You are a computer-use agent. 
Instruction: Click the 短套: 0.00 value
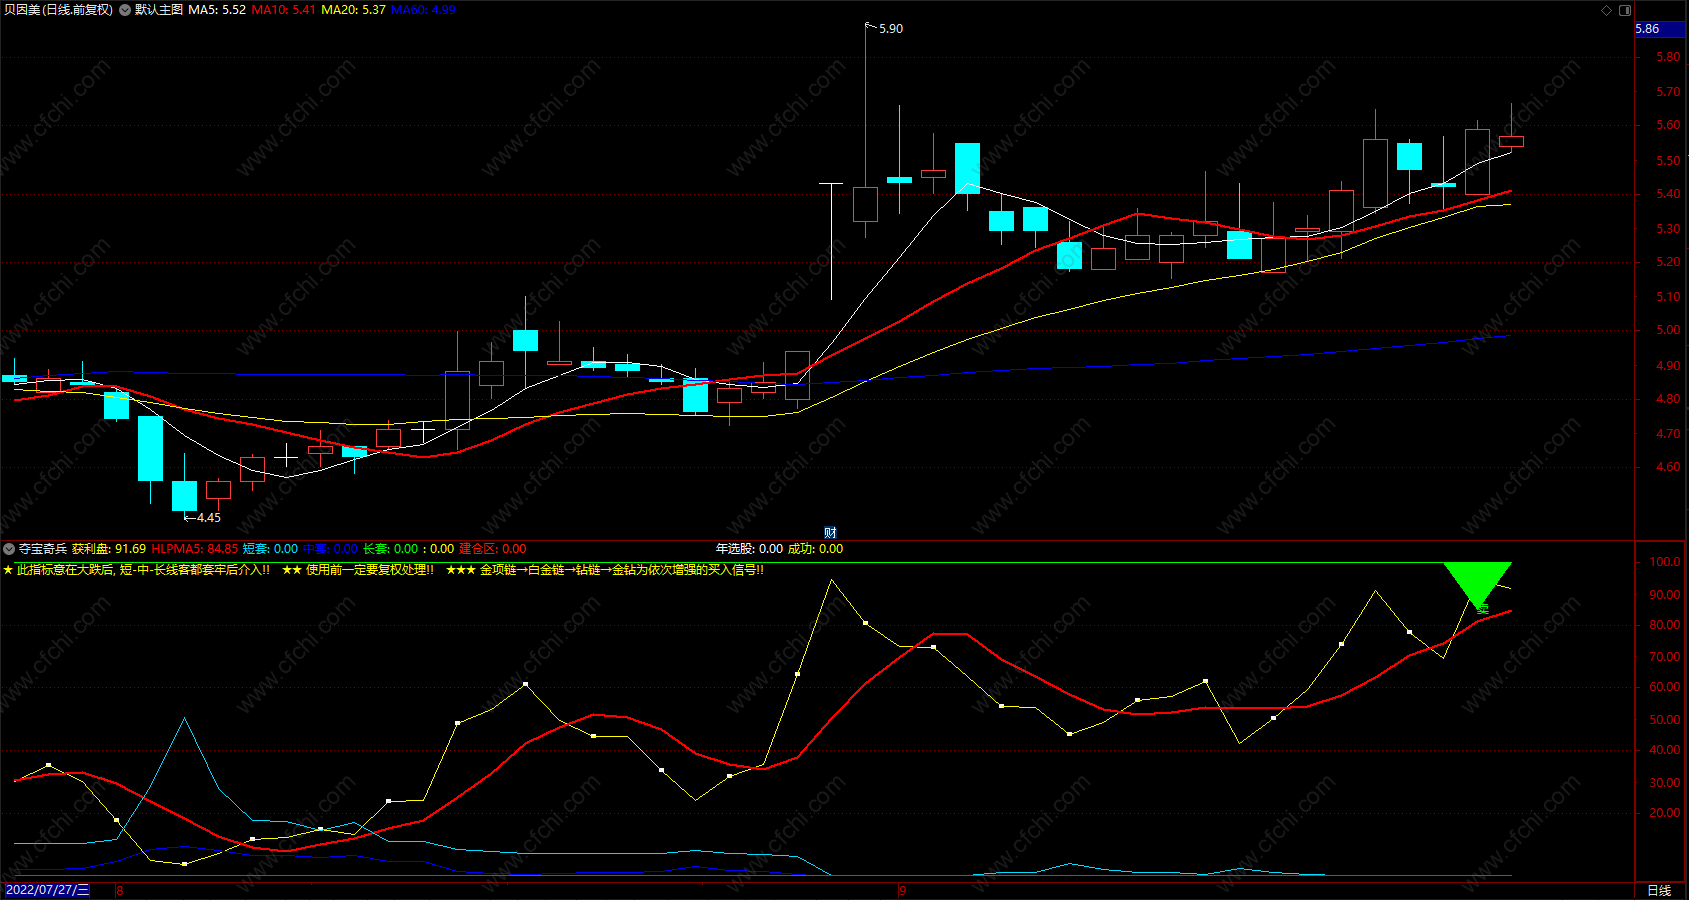[270, 549]
